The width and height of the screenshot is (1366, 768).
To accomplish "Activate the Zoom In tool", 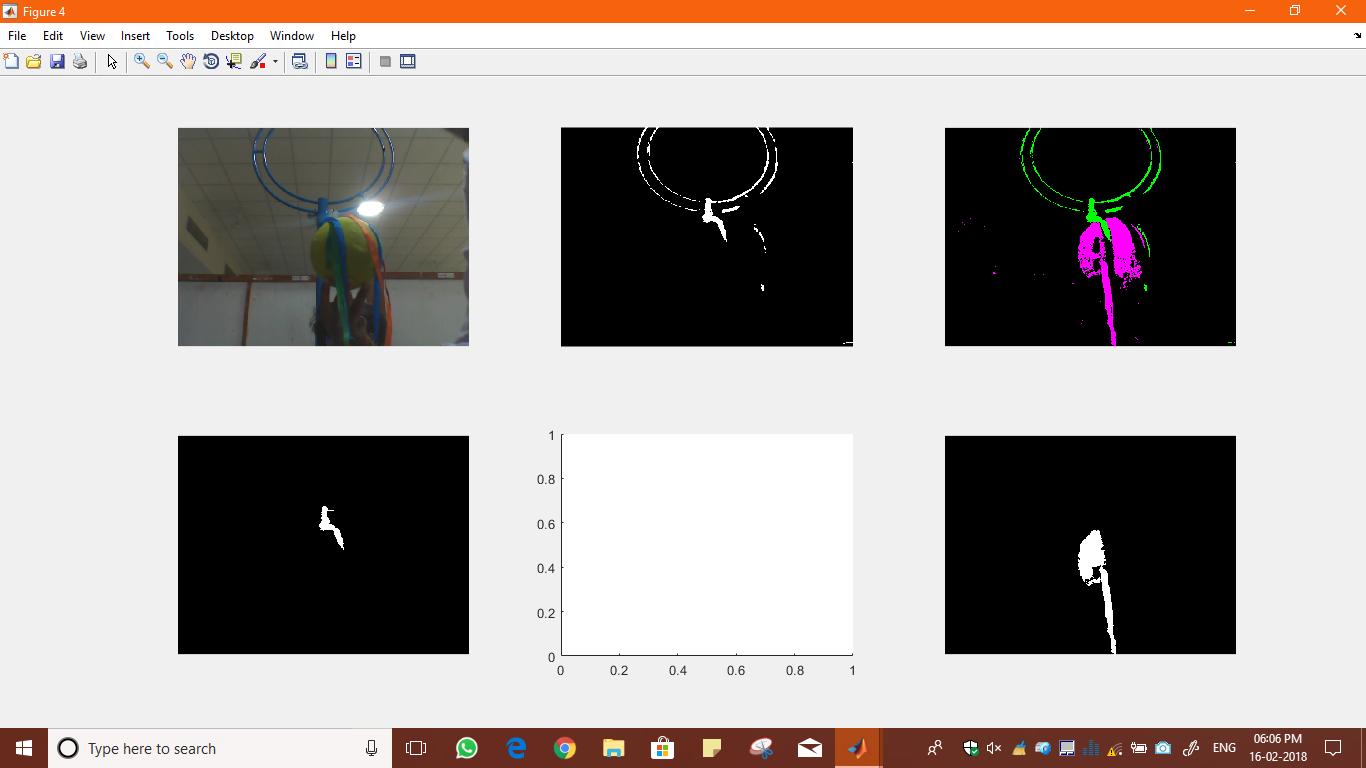I will click(x=142, y=61).
